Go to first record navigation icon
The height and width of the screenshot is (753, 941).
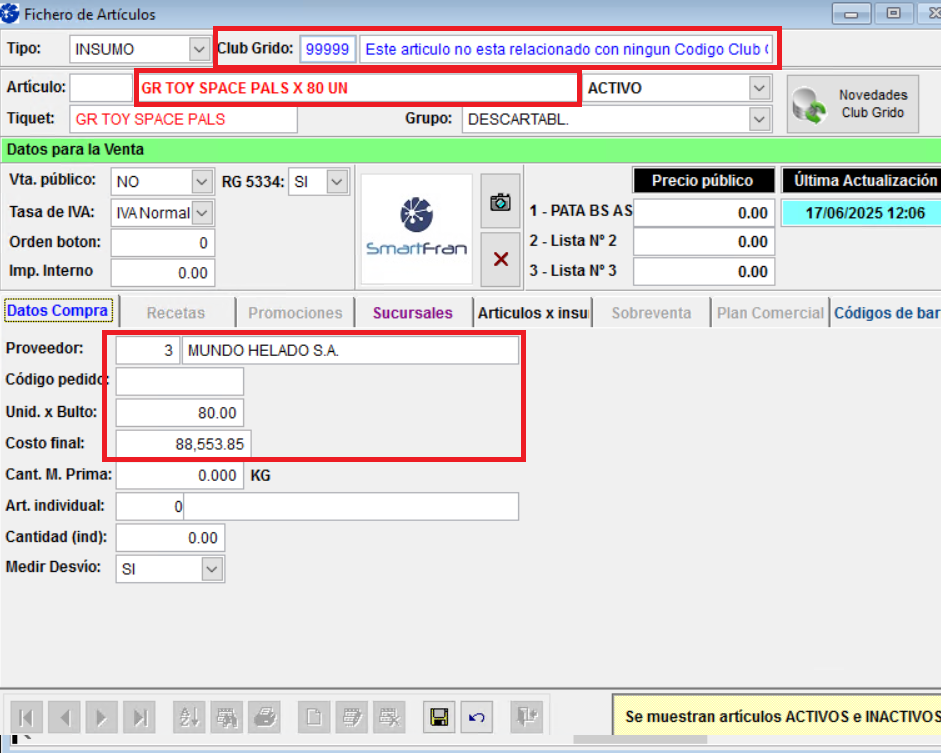(27, 716)
